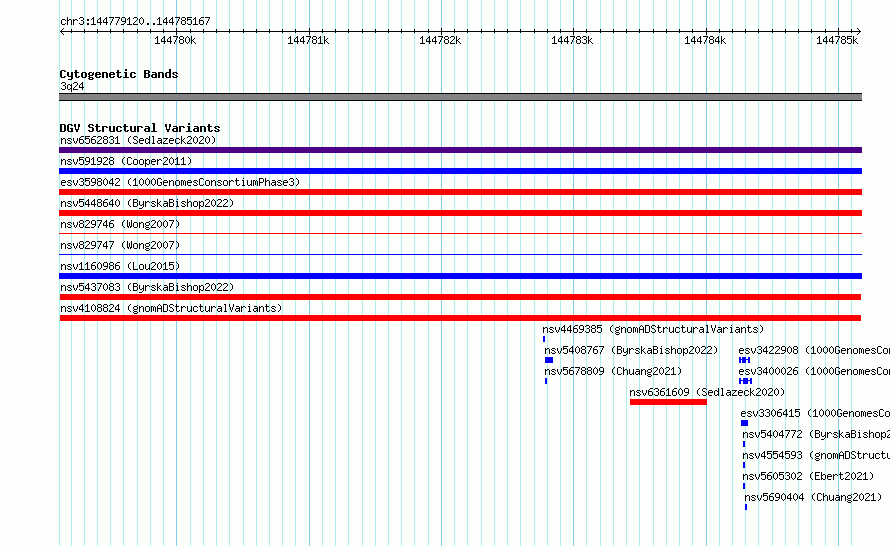Select the purple nsv6562831 variant bar

(460, 150)
